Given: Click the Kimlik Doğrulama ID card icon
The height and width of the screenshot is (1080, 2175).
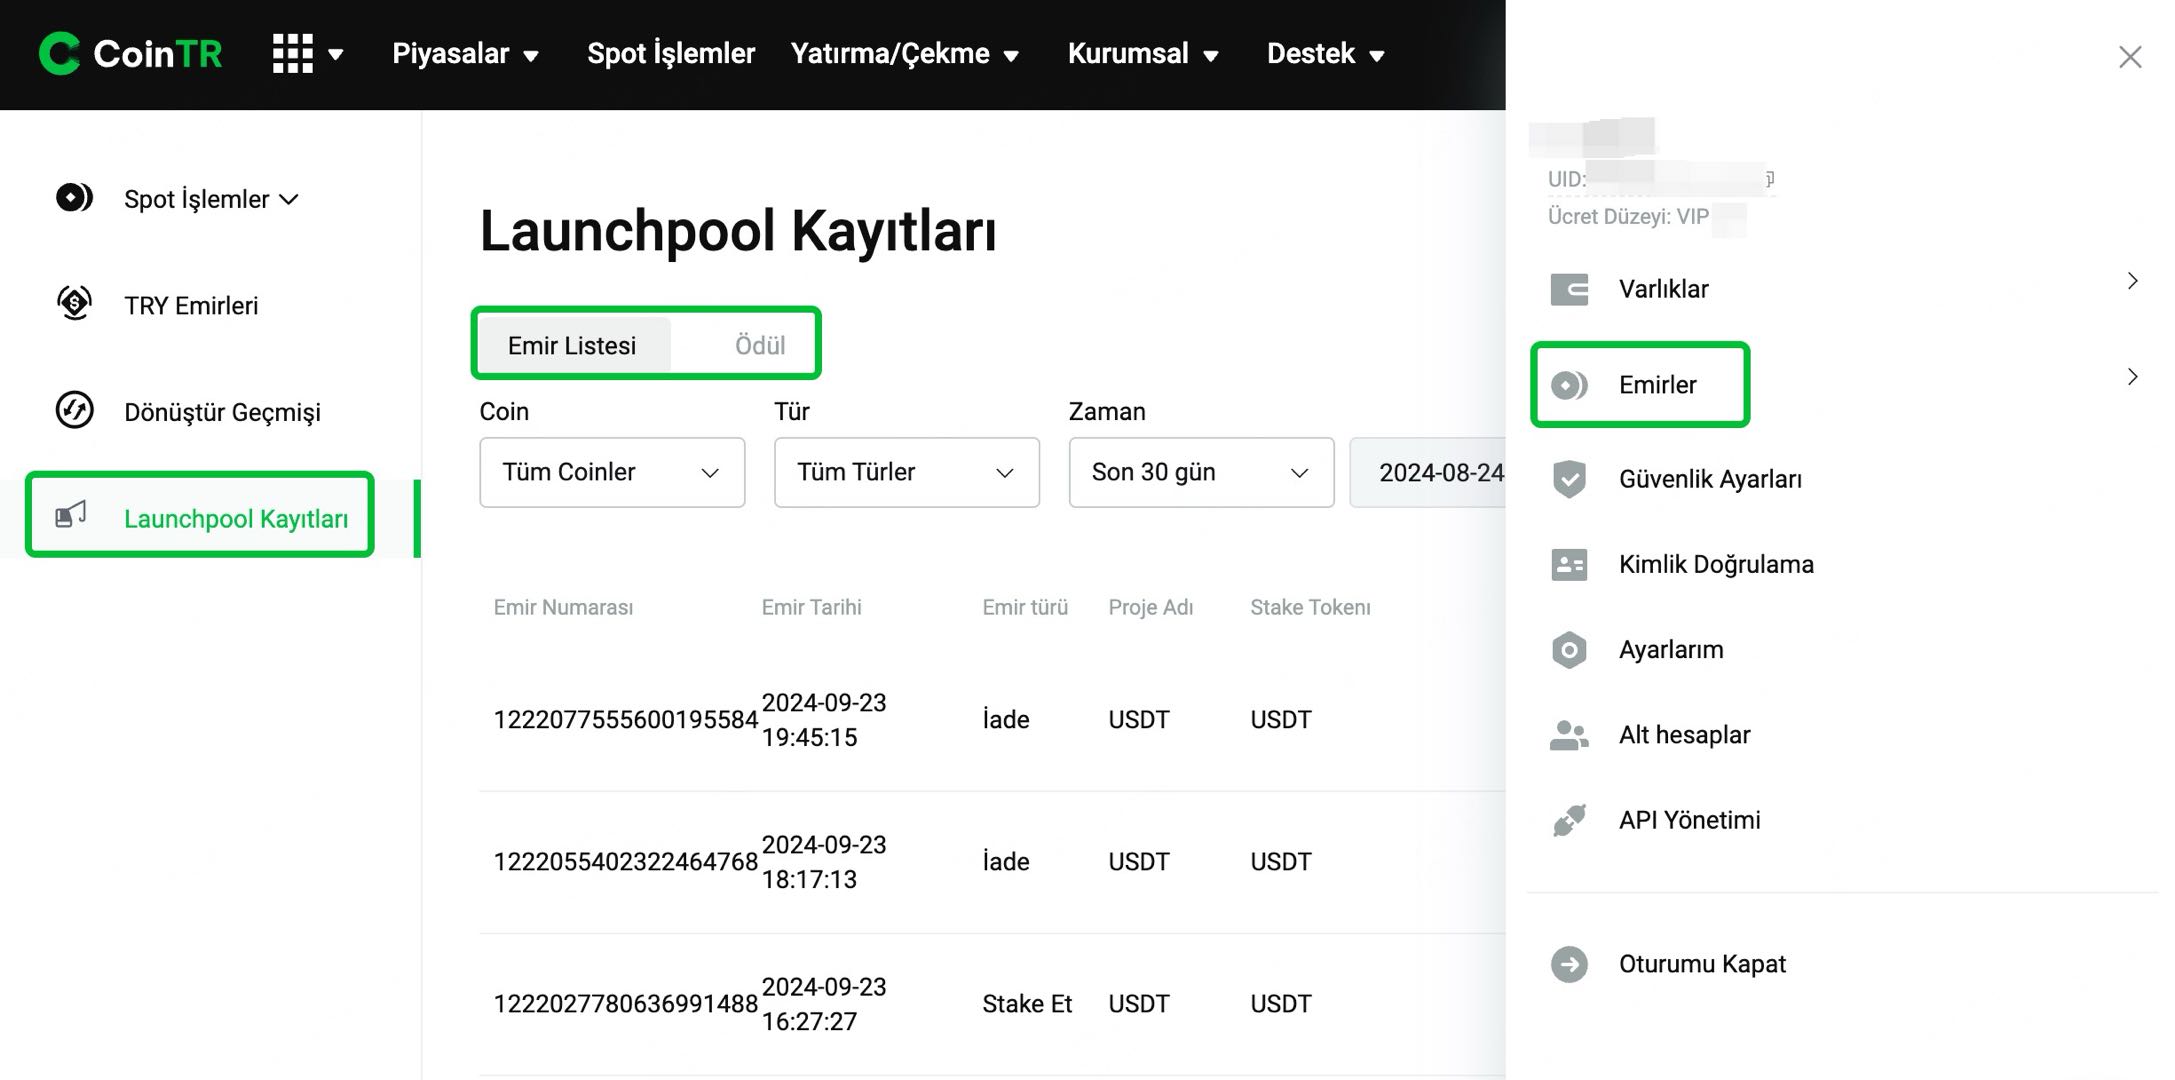Looking at the screenshot, I should click(1569, 564).
